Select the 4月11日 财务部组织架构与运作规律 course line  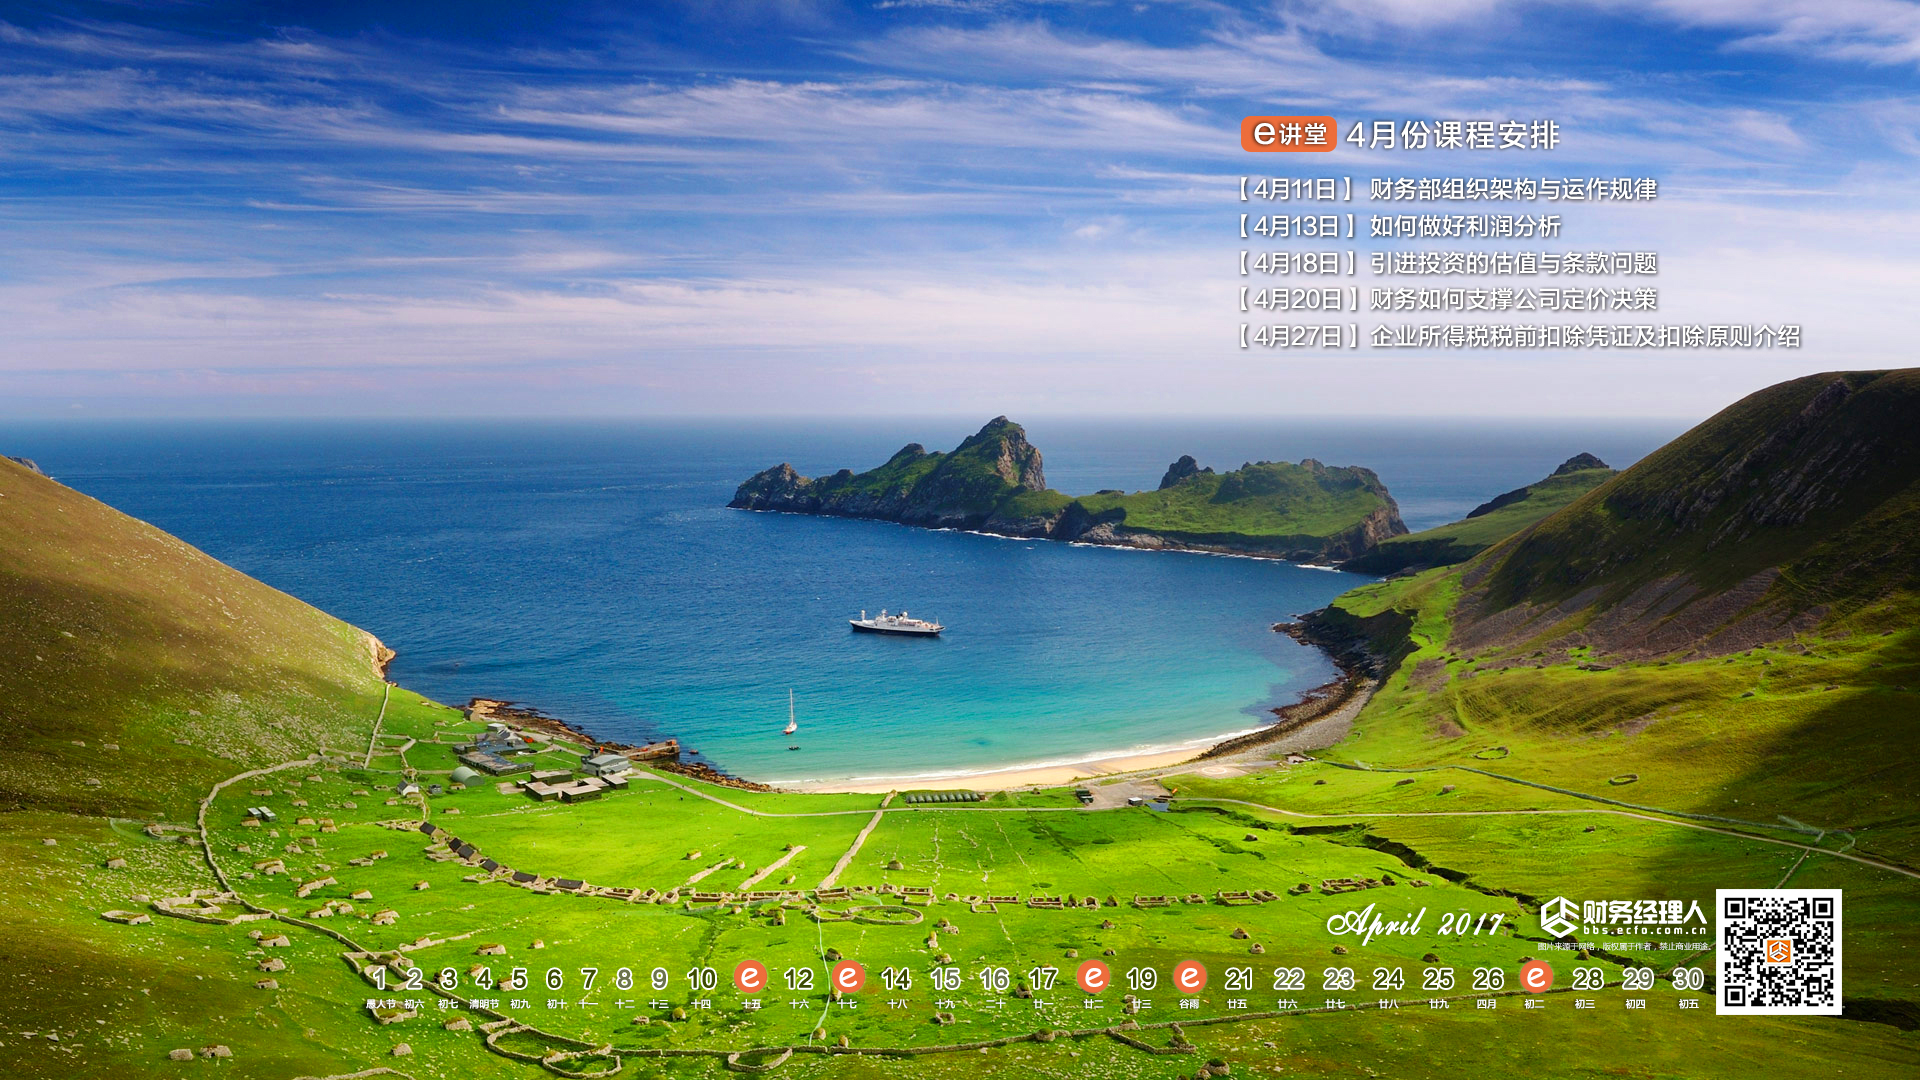pyautogui.click(x=1446, y=189)
